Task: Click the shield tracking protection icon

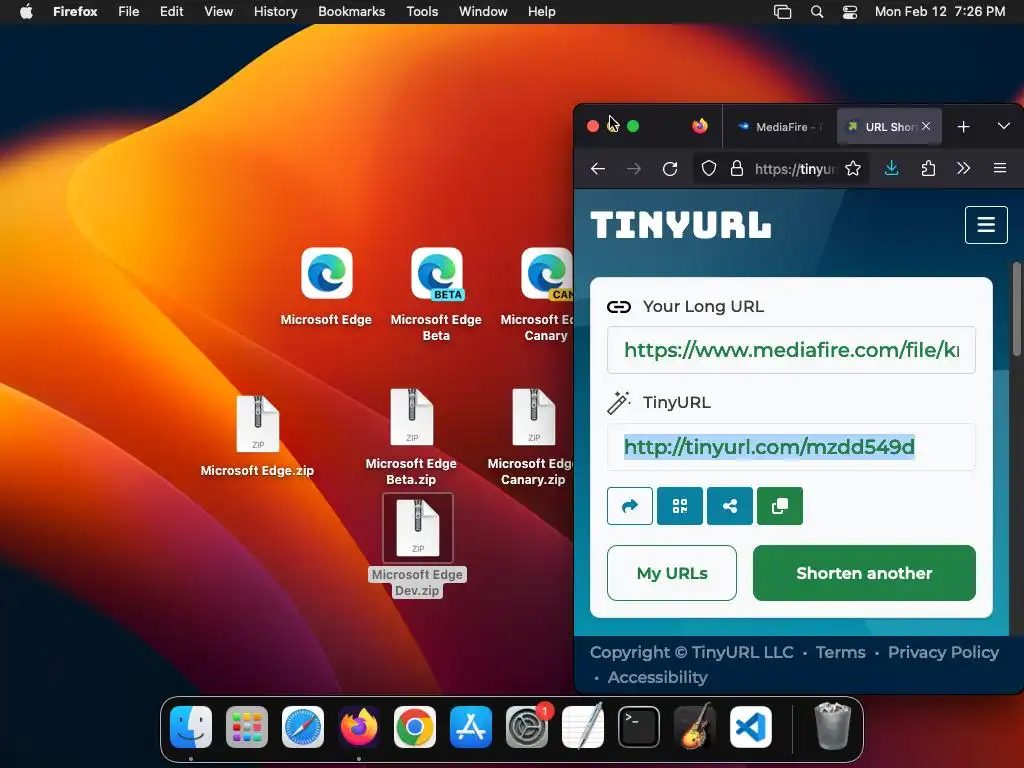Action: [x=709, y=169]
